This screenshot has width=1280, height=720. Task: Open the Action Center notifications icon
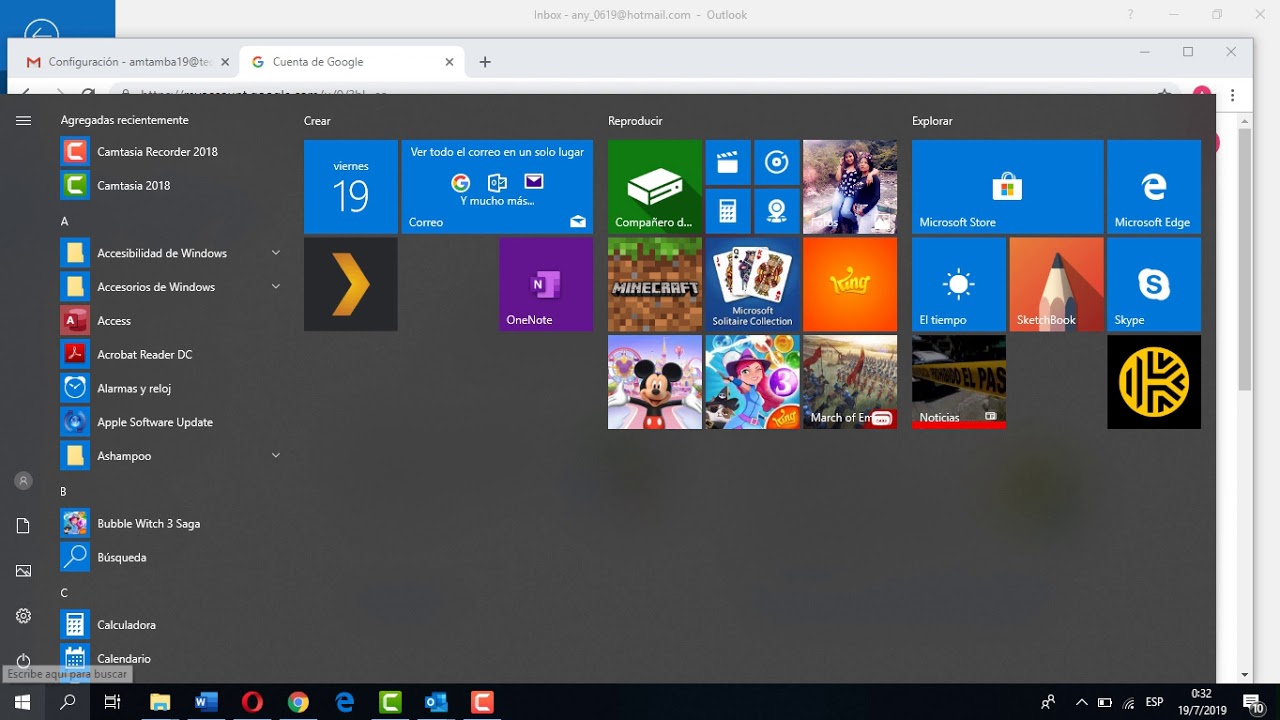click(1253, 702)
